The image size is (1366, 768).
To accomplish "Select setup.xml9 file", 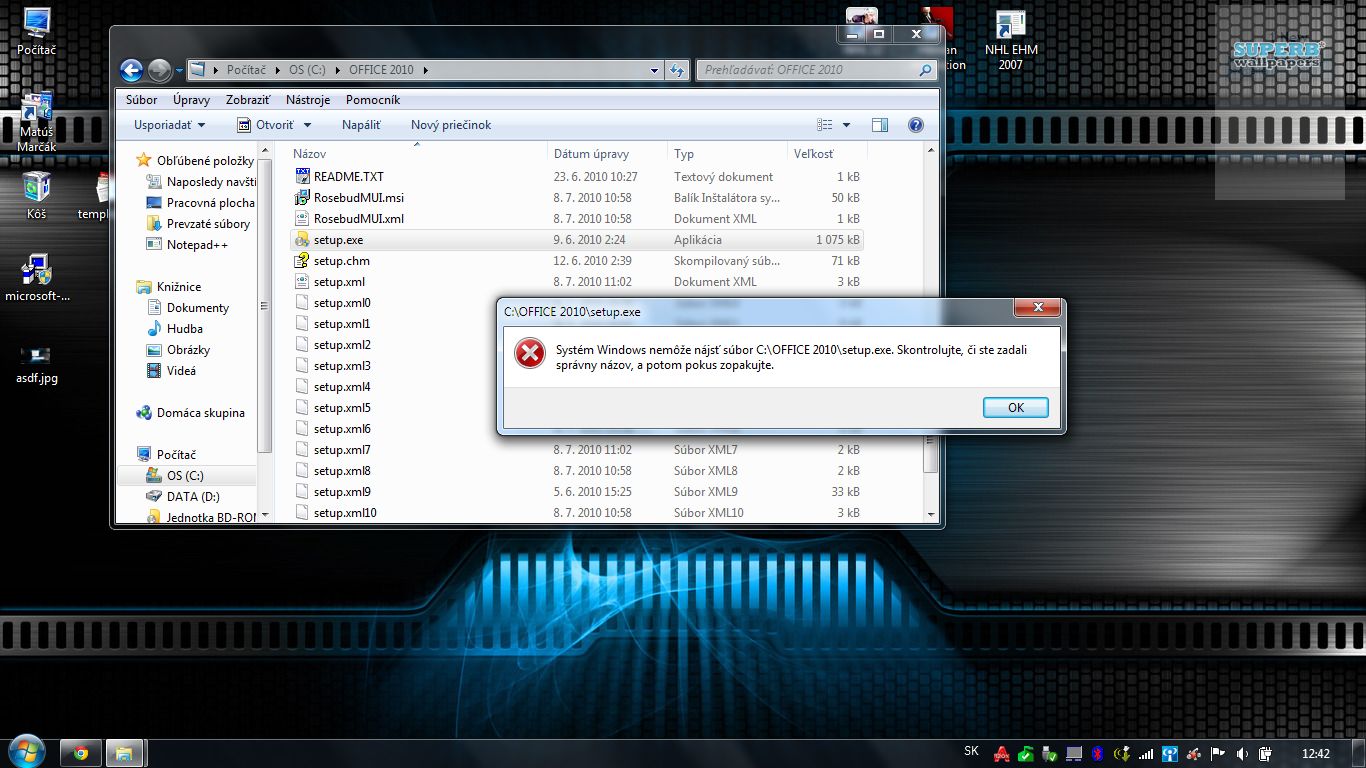I will pyautogui.click(x=342, y=492).
